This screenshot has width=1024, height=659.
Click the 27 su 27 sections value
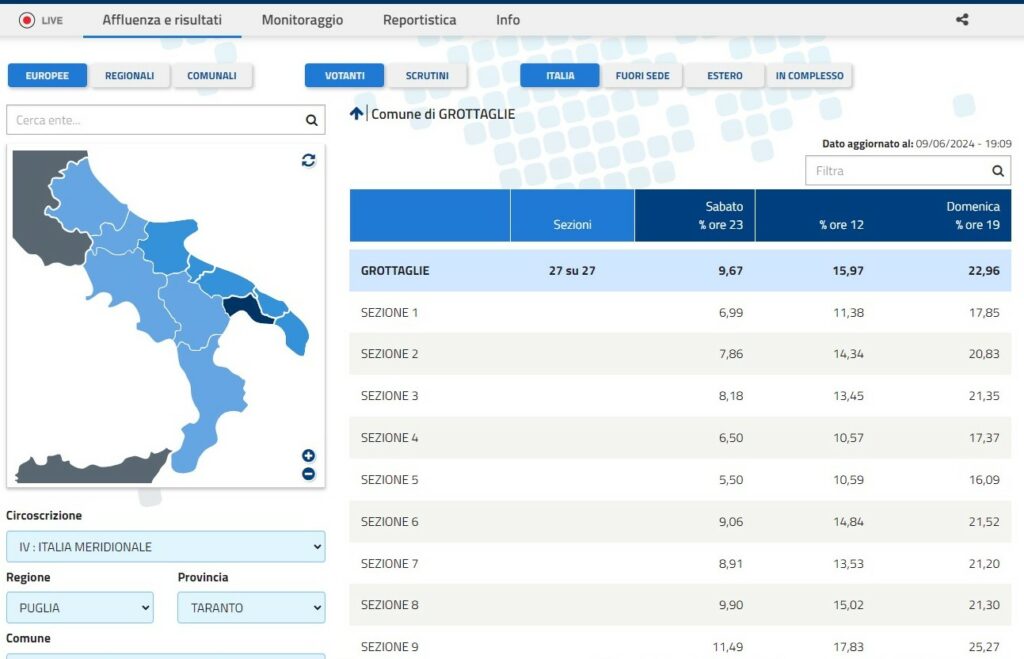tap(572, 270)
